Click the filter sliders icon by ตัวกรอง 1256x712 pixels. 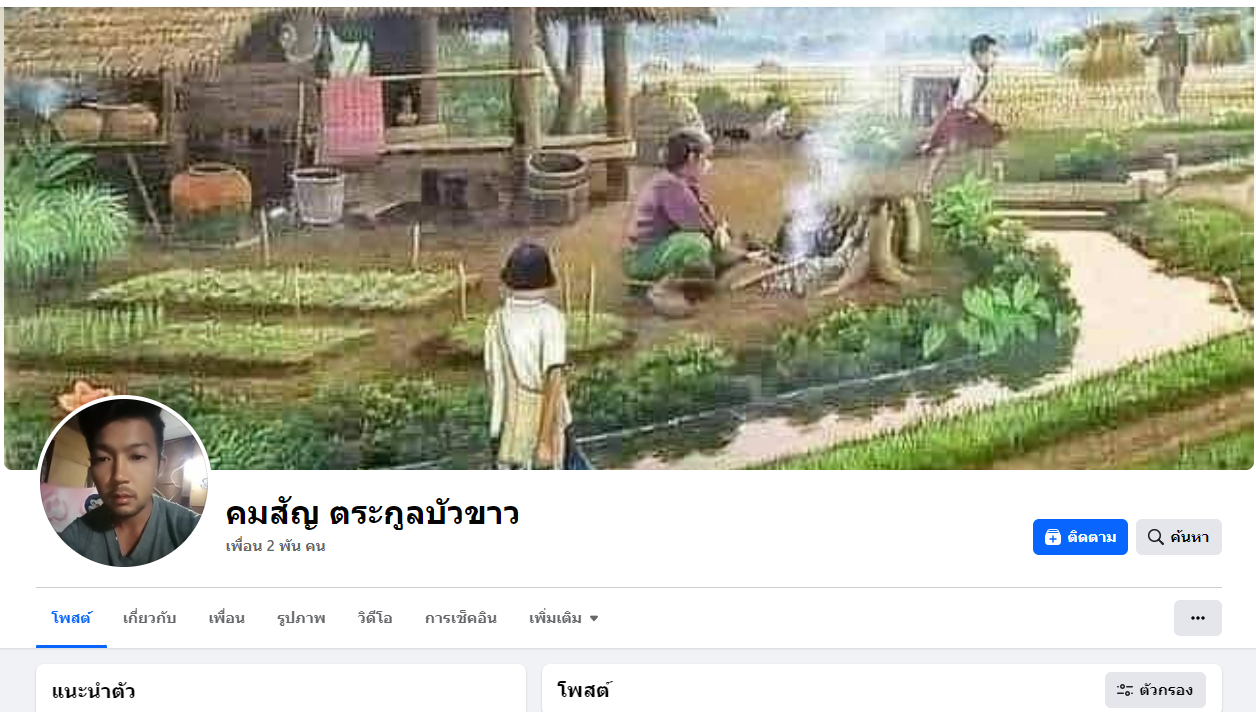1124,690
